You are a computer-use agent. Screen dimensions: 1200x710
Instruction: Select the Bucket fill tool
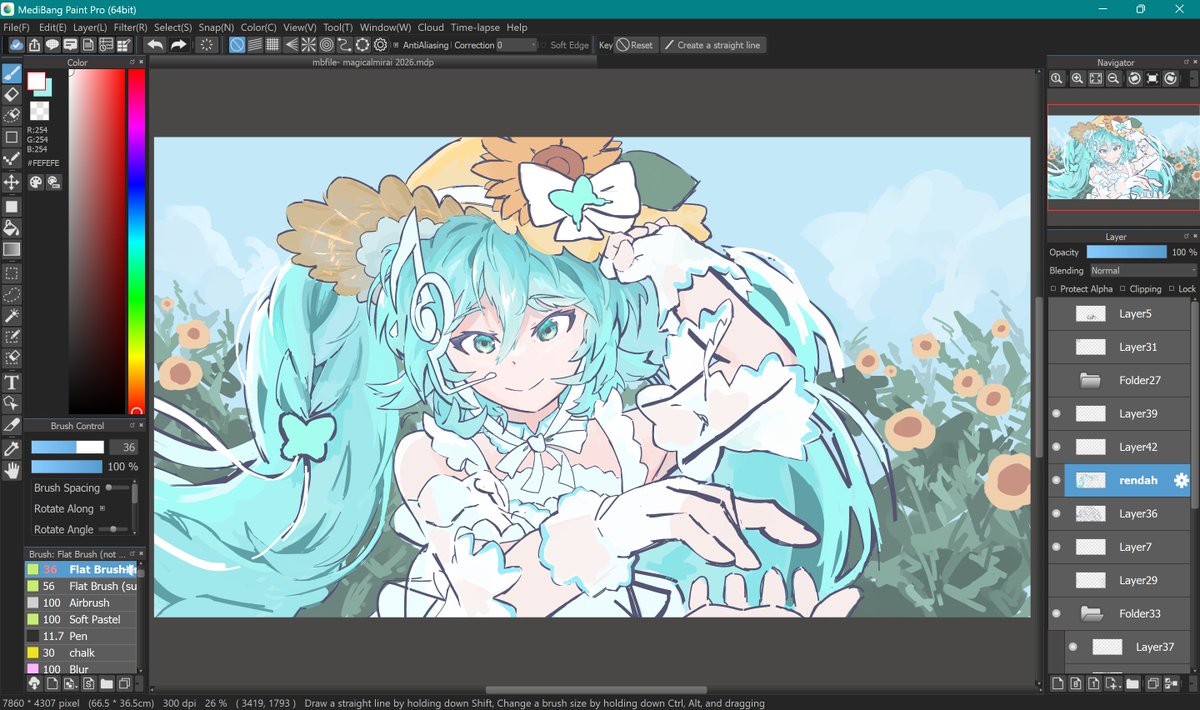pyautogui.click(x=12, y=228)
